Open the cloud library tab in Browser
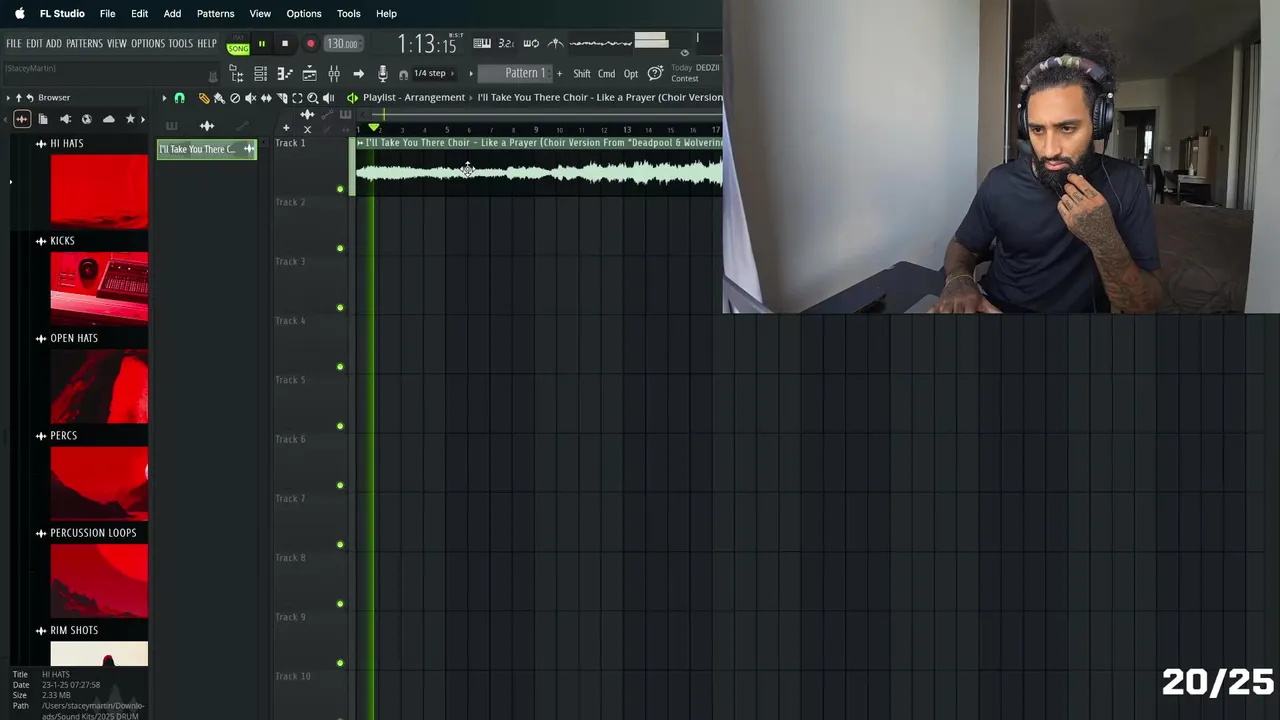Image resolution: width=1280 pixels, height=720 pixels. point(109,119)
